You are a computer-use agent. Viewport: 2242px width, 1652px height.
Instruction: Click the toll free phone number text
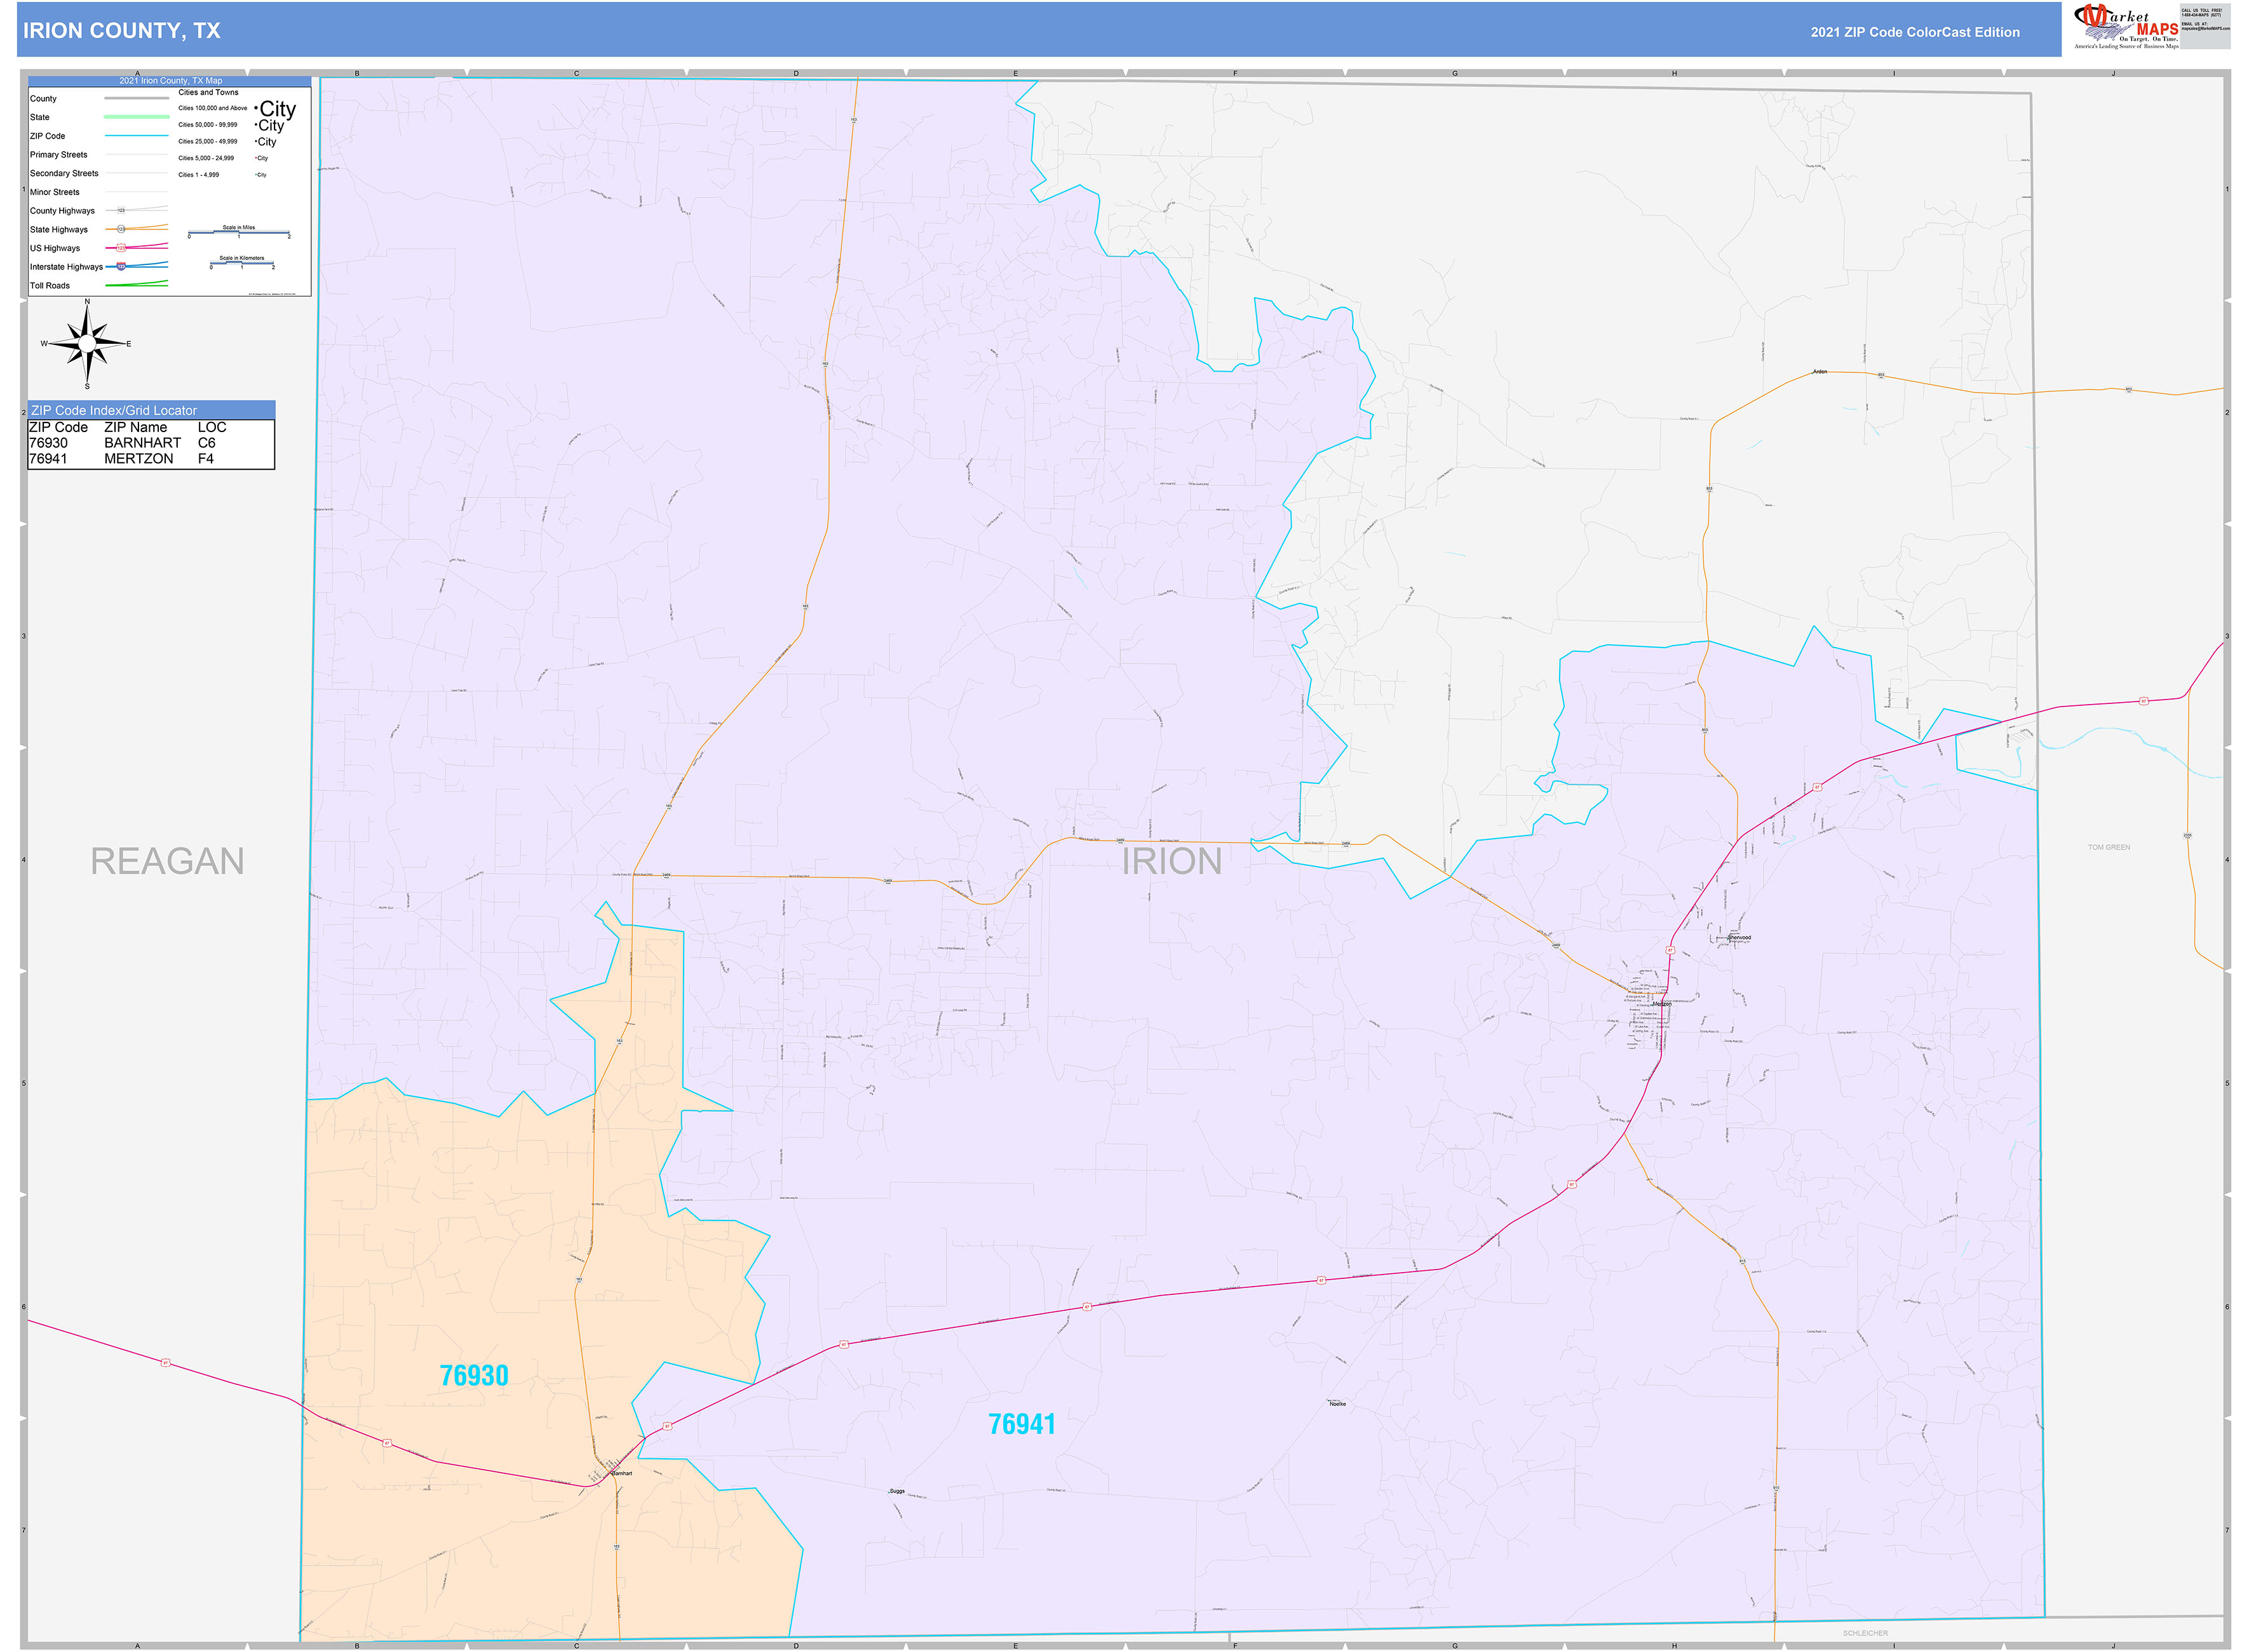[x=2201, y=15]
